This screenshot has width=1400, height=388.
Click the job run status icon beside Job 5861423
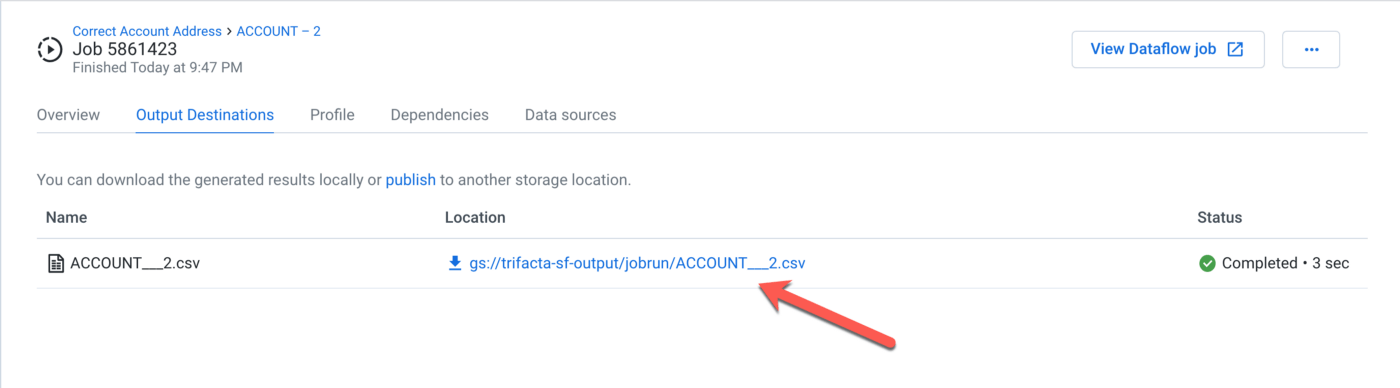tap(49, 48)
